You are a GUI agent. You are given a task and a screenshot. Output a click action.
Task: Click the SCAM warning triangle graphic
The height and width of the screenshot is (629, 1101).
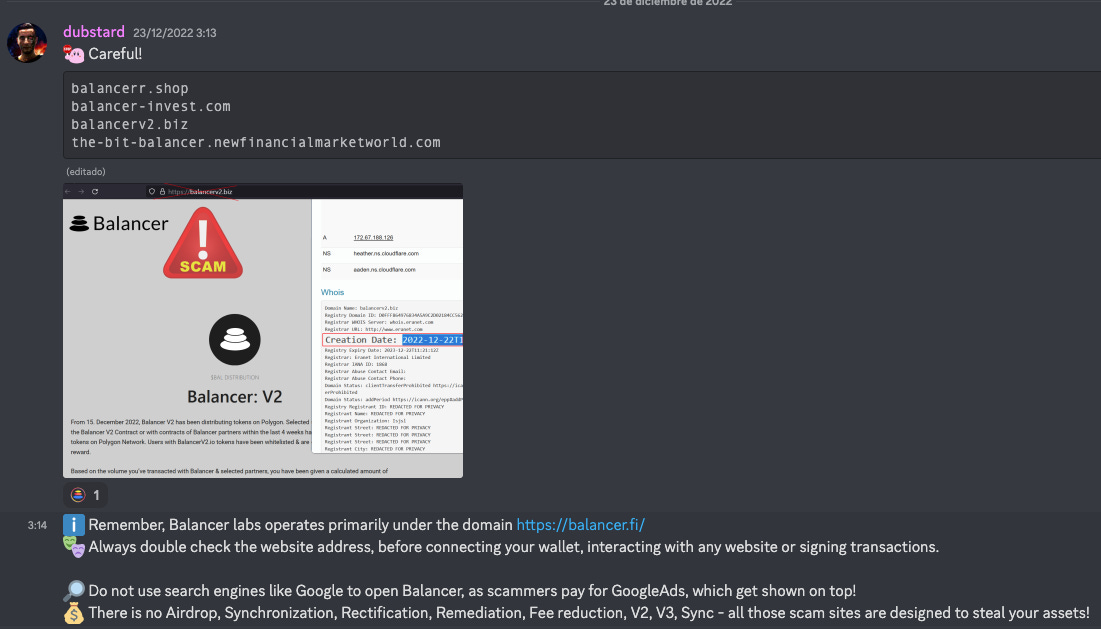pyautogui.click(x=203, y=245)
